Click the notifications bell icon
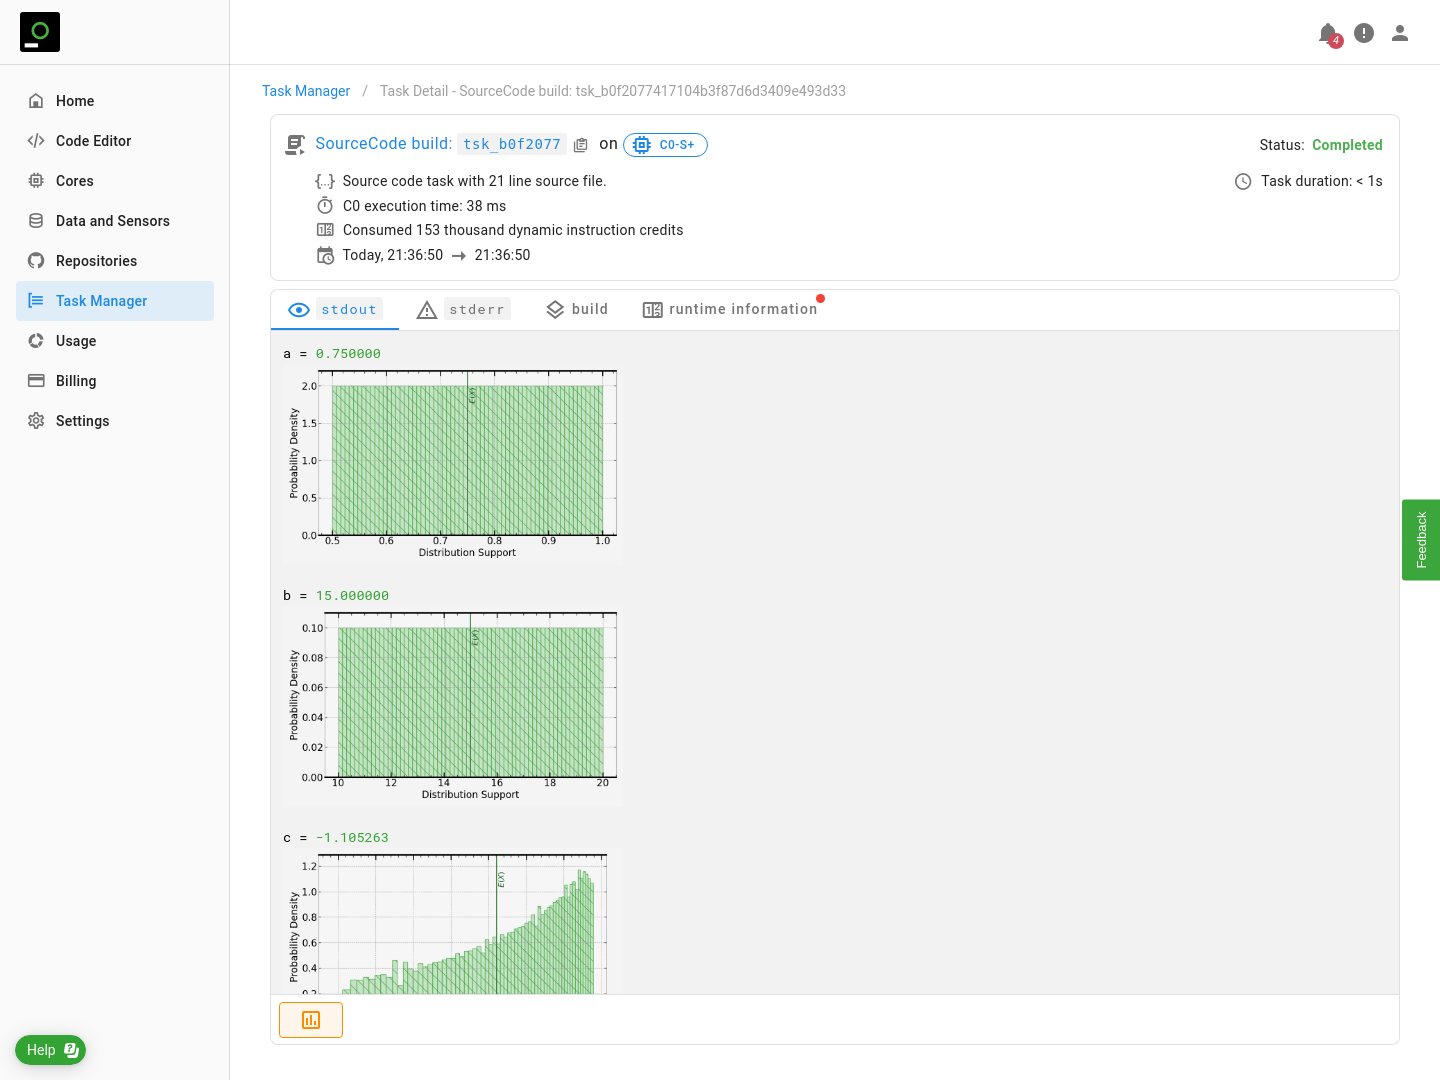 [1328, 34]
